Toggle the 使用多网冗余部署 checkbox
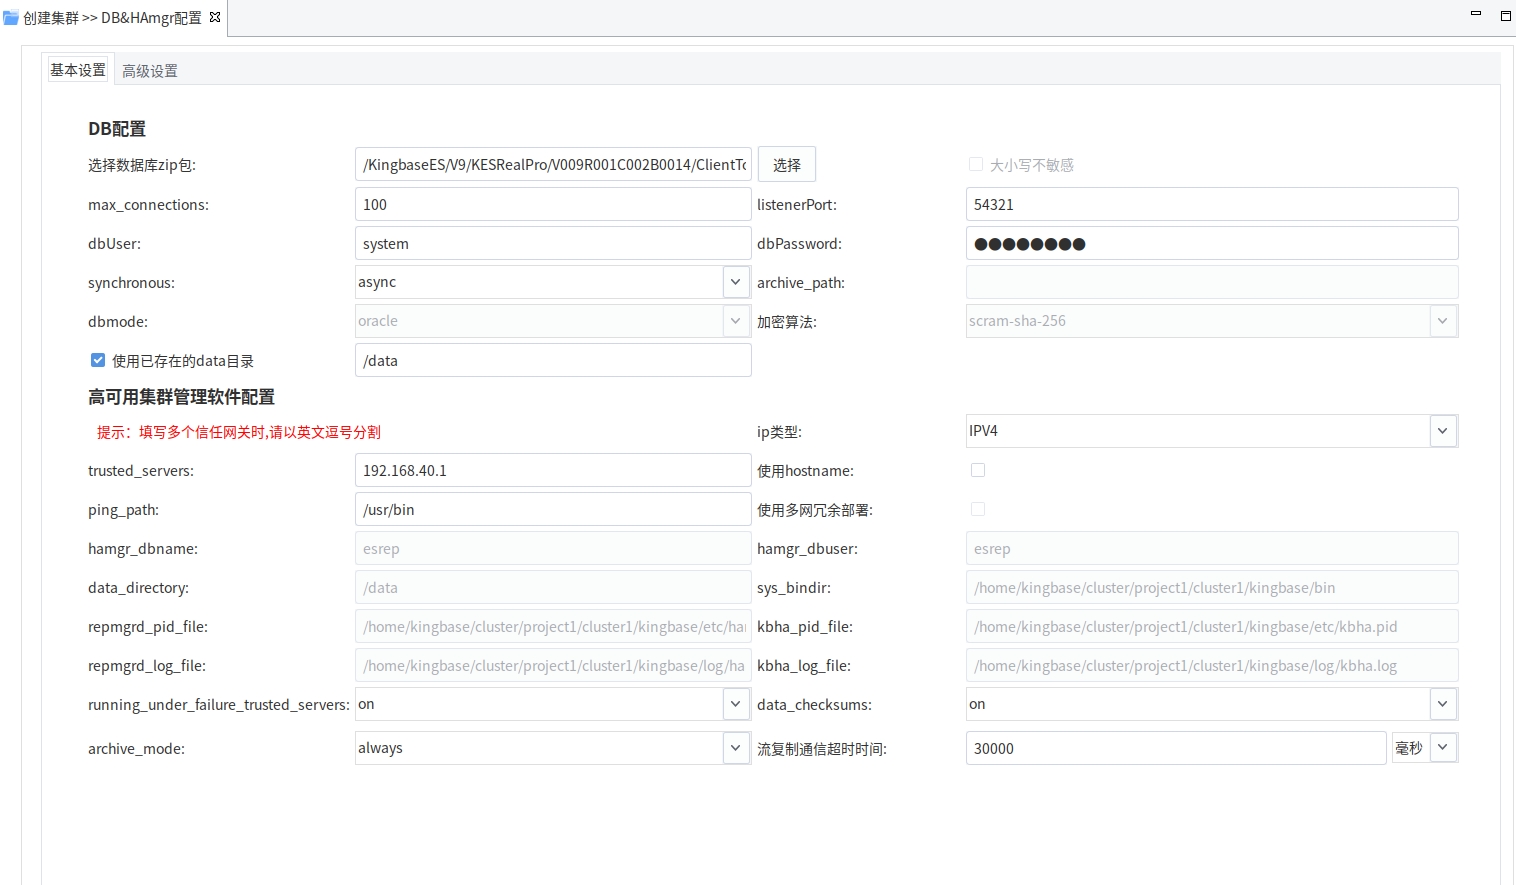 coord(978,509)
